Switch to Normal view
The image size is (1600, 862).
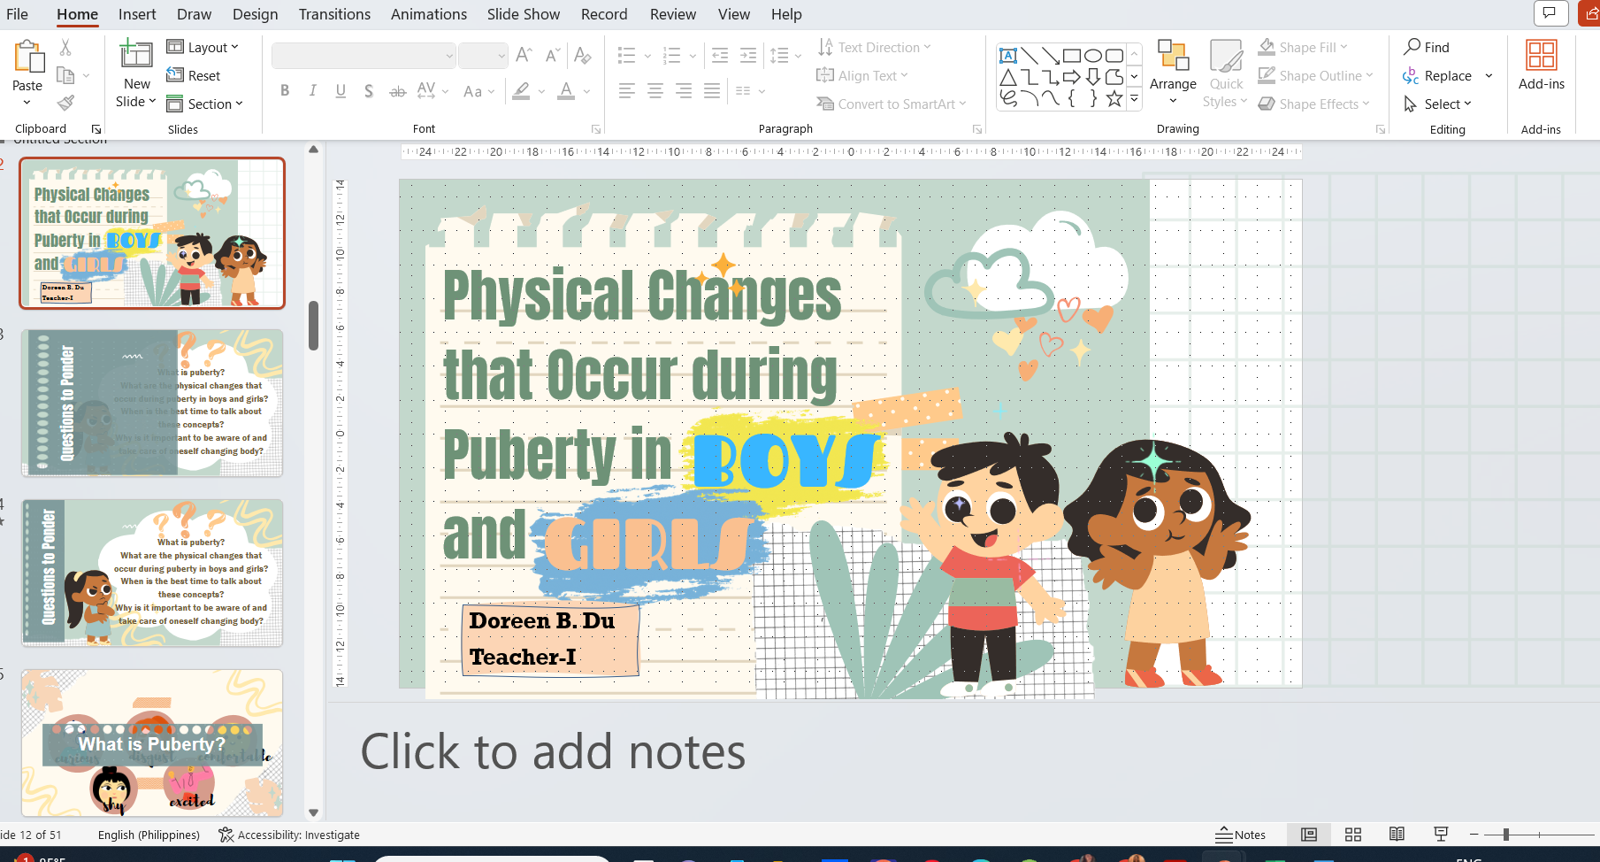click(x=1309, y=834)
